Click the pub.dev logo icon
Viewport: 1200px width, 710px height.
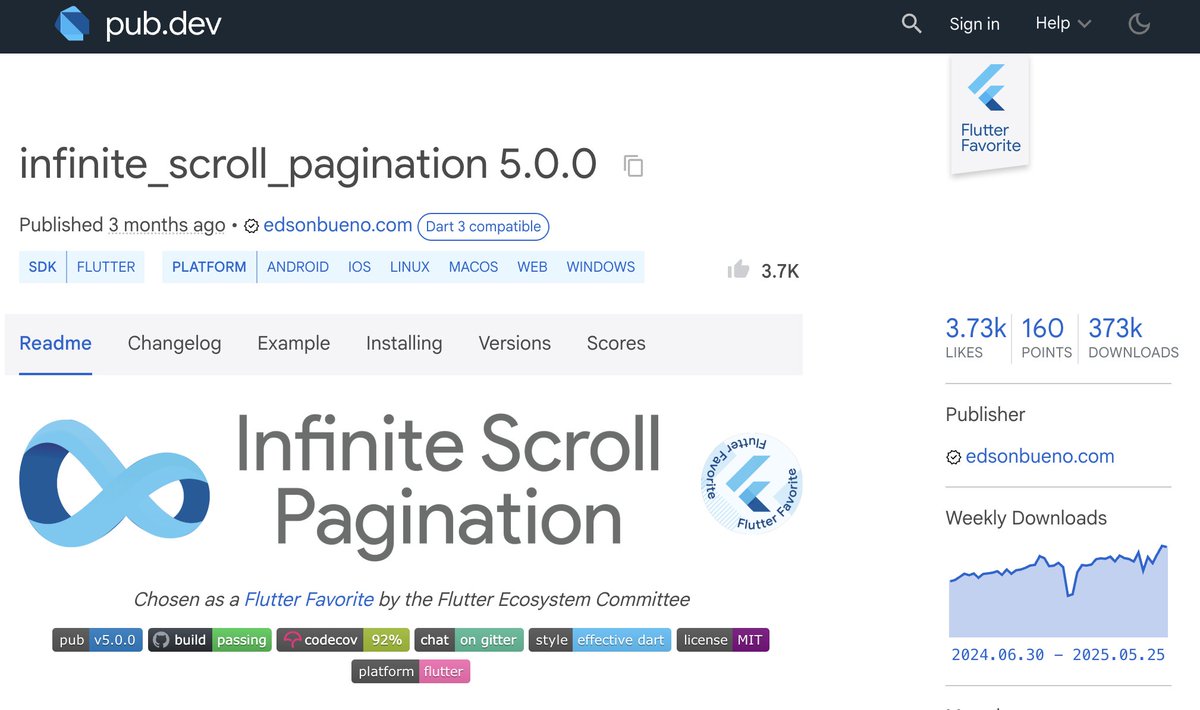[74, 23]
